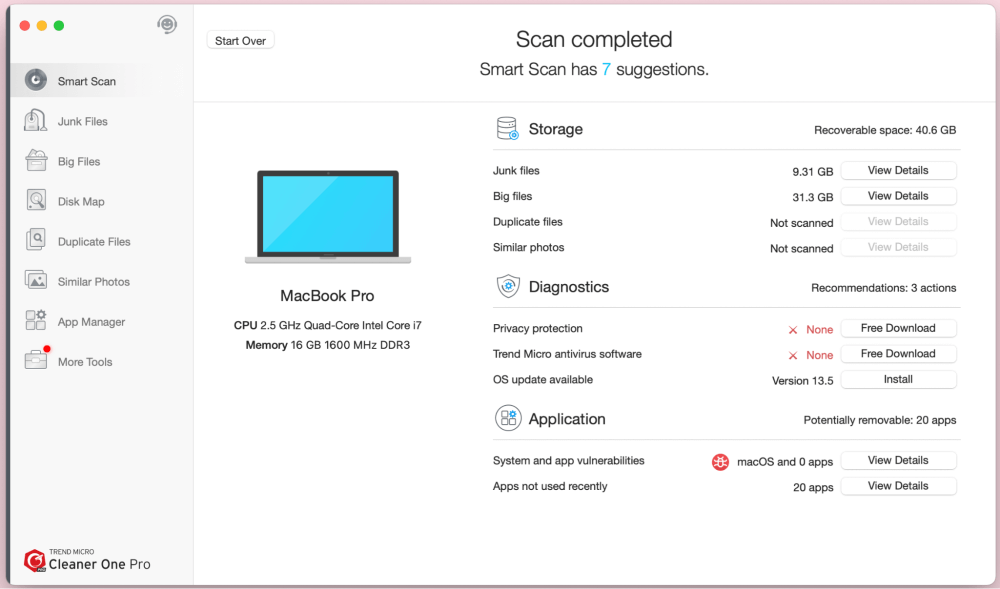Install the OS update Version 13.5
1000x589 pixels.
[898, 379]
